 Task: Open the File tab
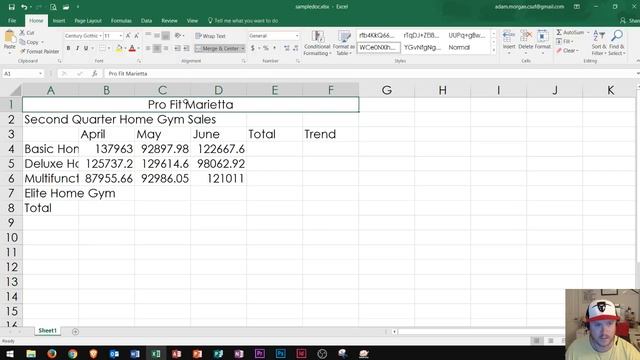click(12, 20)
